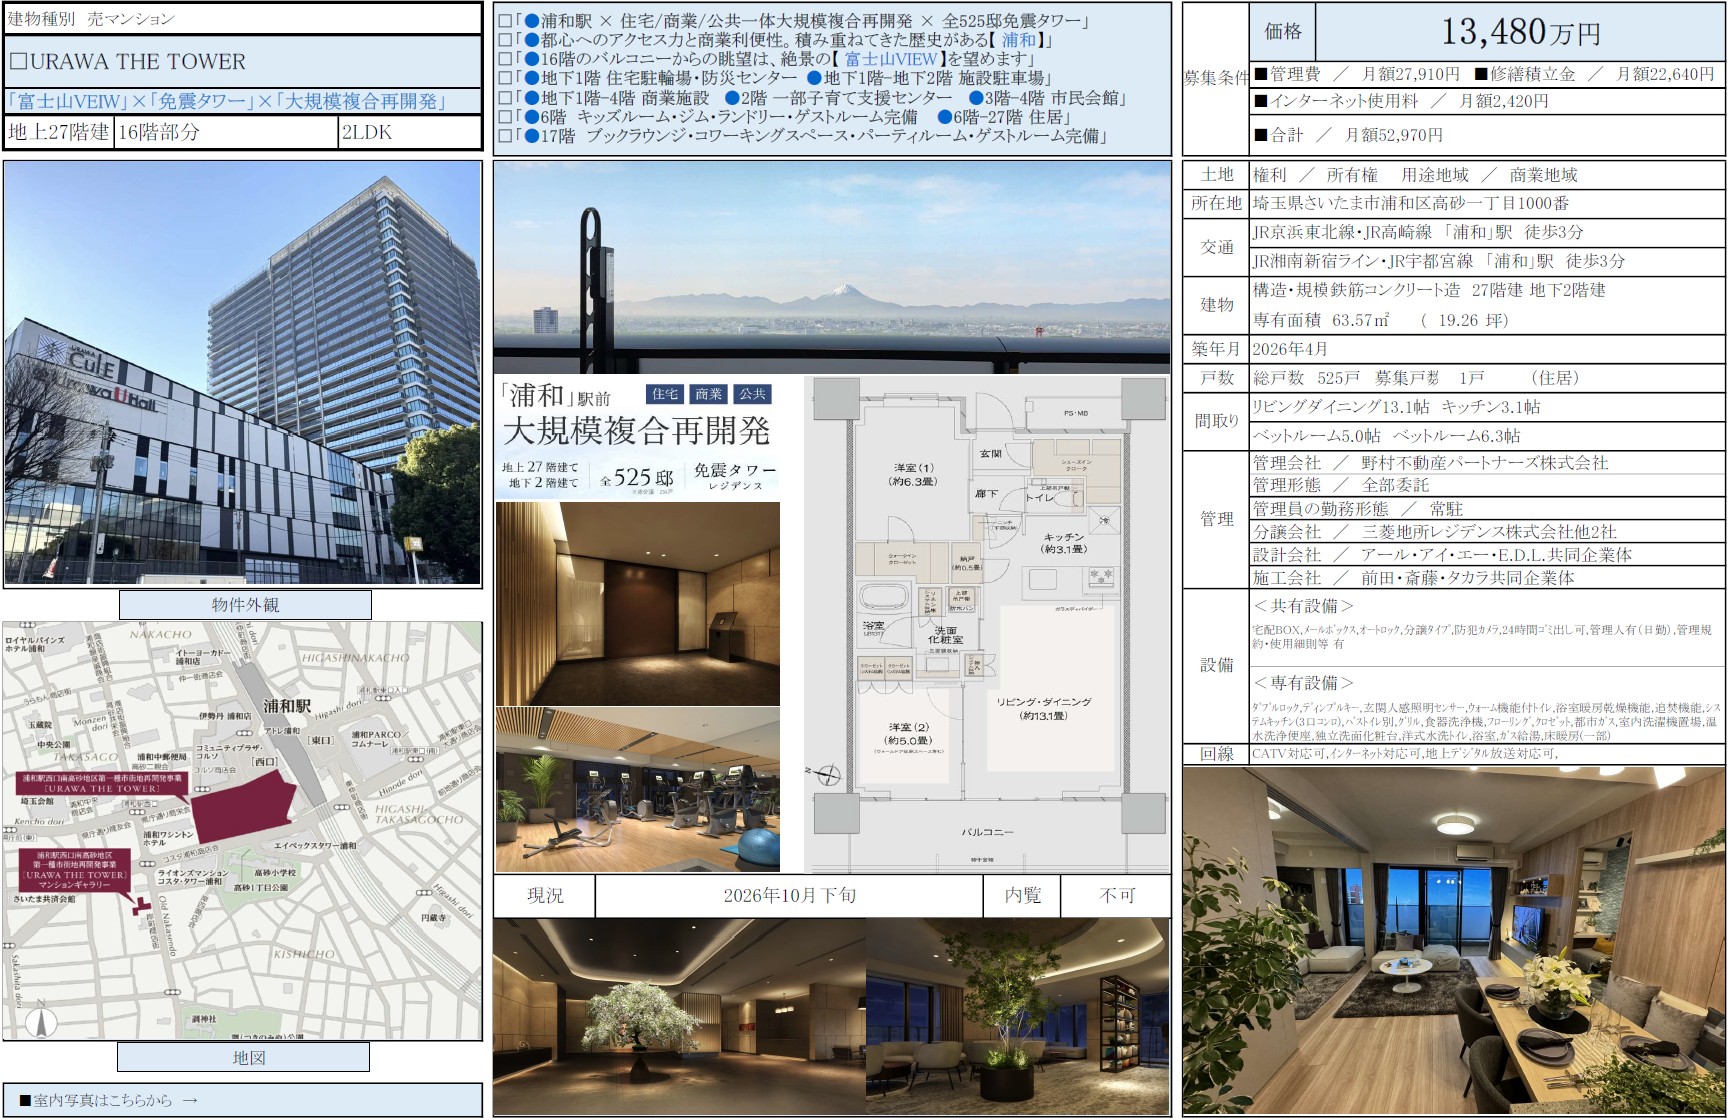The width and height of the screenshot is (1729, 1120).
Task: Click the kitchen stove burner symbol in the floor plan
Action: pos(1102,577)
